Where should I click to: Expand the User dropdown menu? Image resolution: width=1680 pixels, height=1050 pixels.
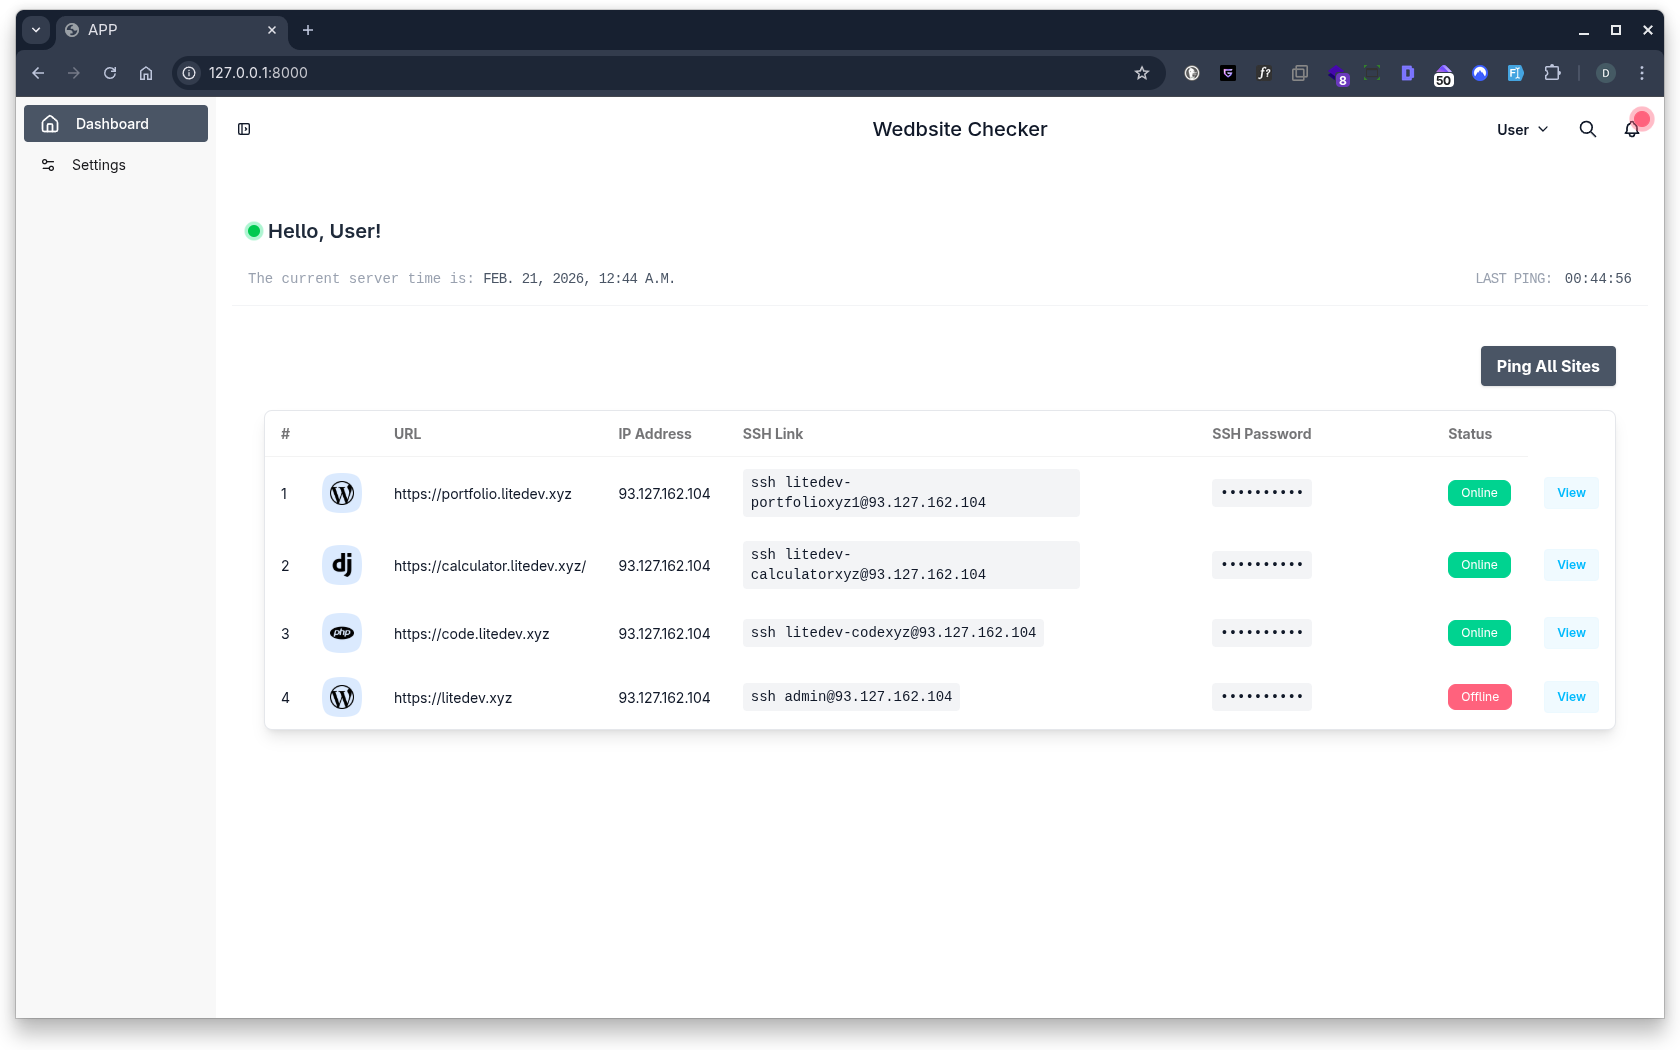click(1522, 130)
